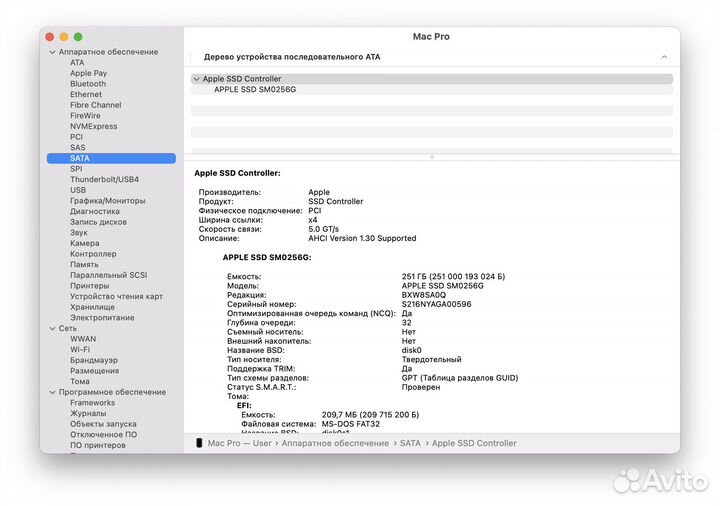Select ПО принтеров in the sidebar

(x=98, y=445)
